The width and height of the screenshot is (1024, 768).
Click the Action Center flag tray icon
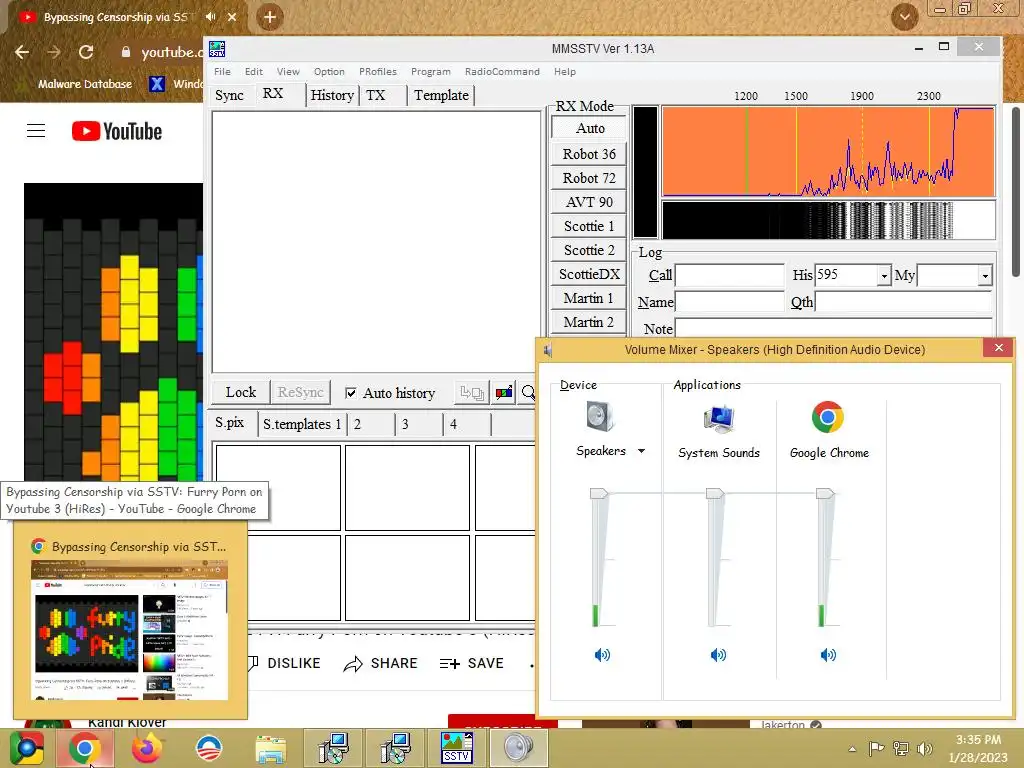(876, 748)
